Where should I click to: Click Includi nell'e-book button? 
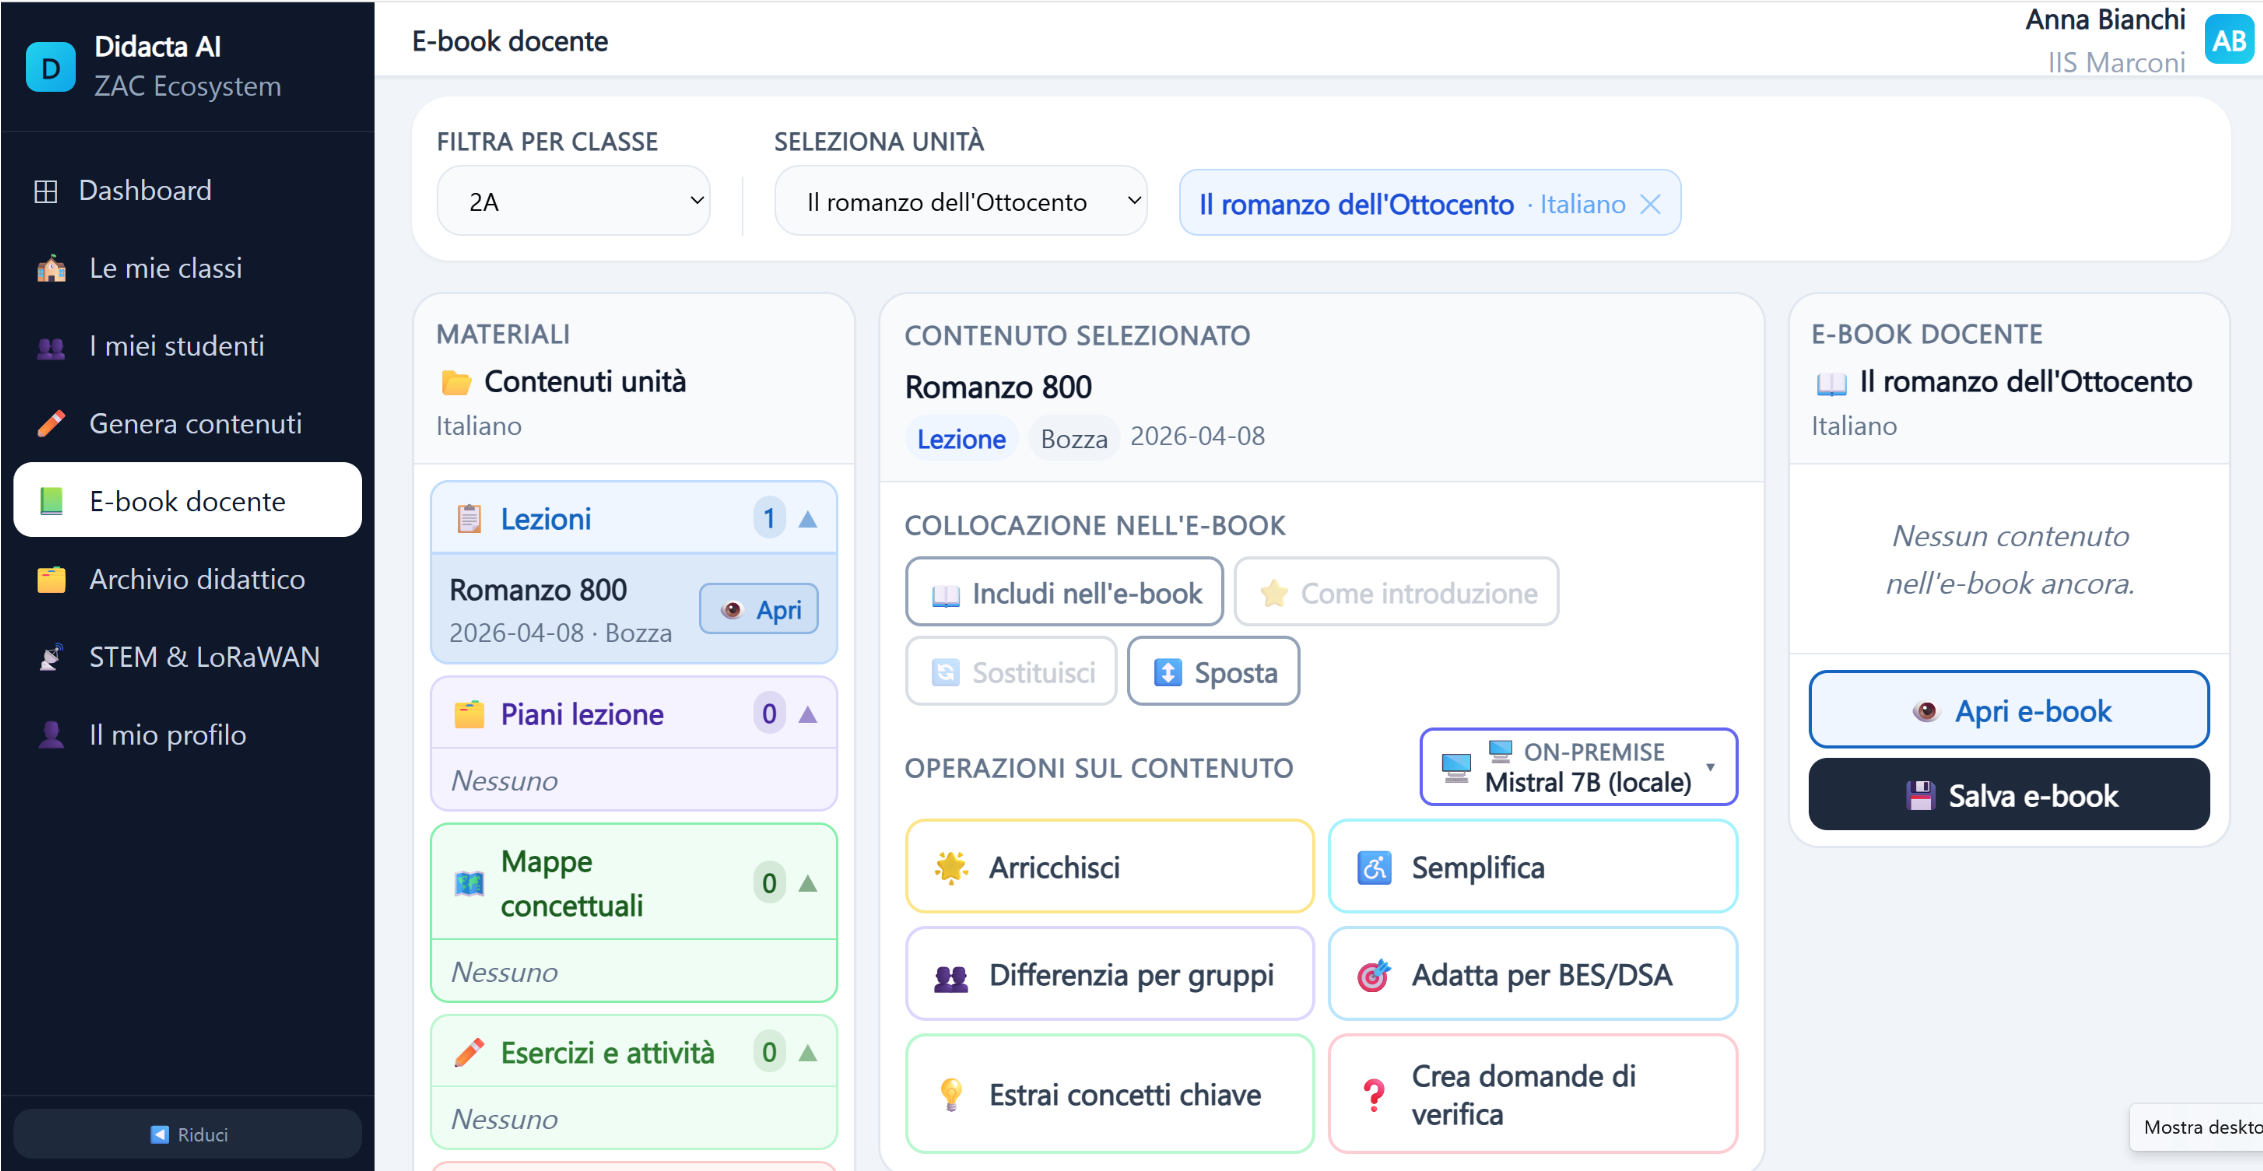[x=1064, y=593]
